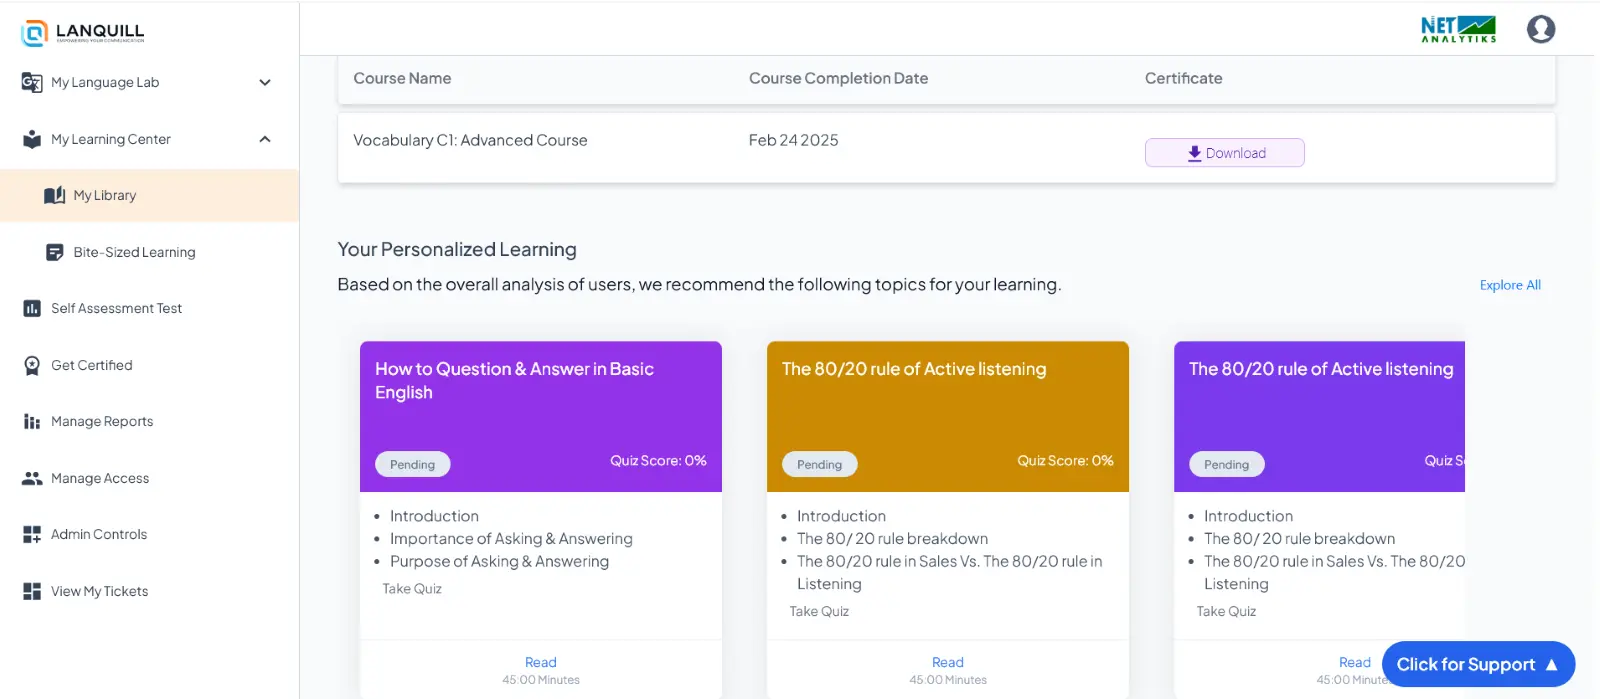Click the Certificate column header

click(x=1183, y=78)
